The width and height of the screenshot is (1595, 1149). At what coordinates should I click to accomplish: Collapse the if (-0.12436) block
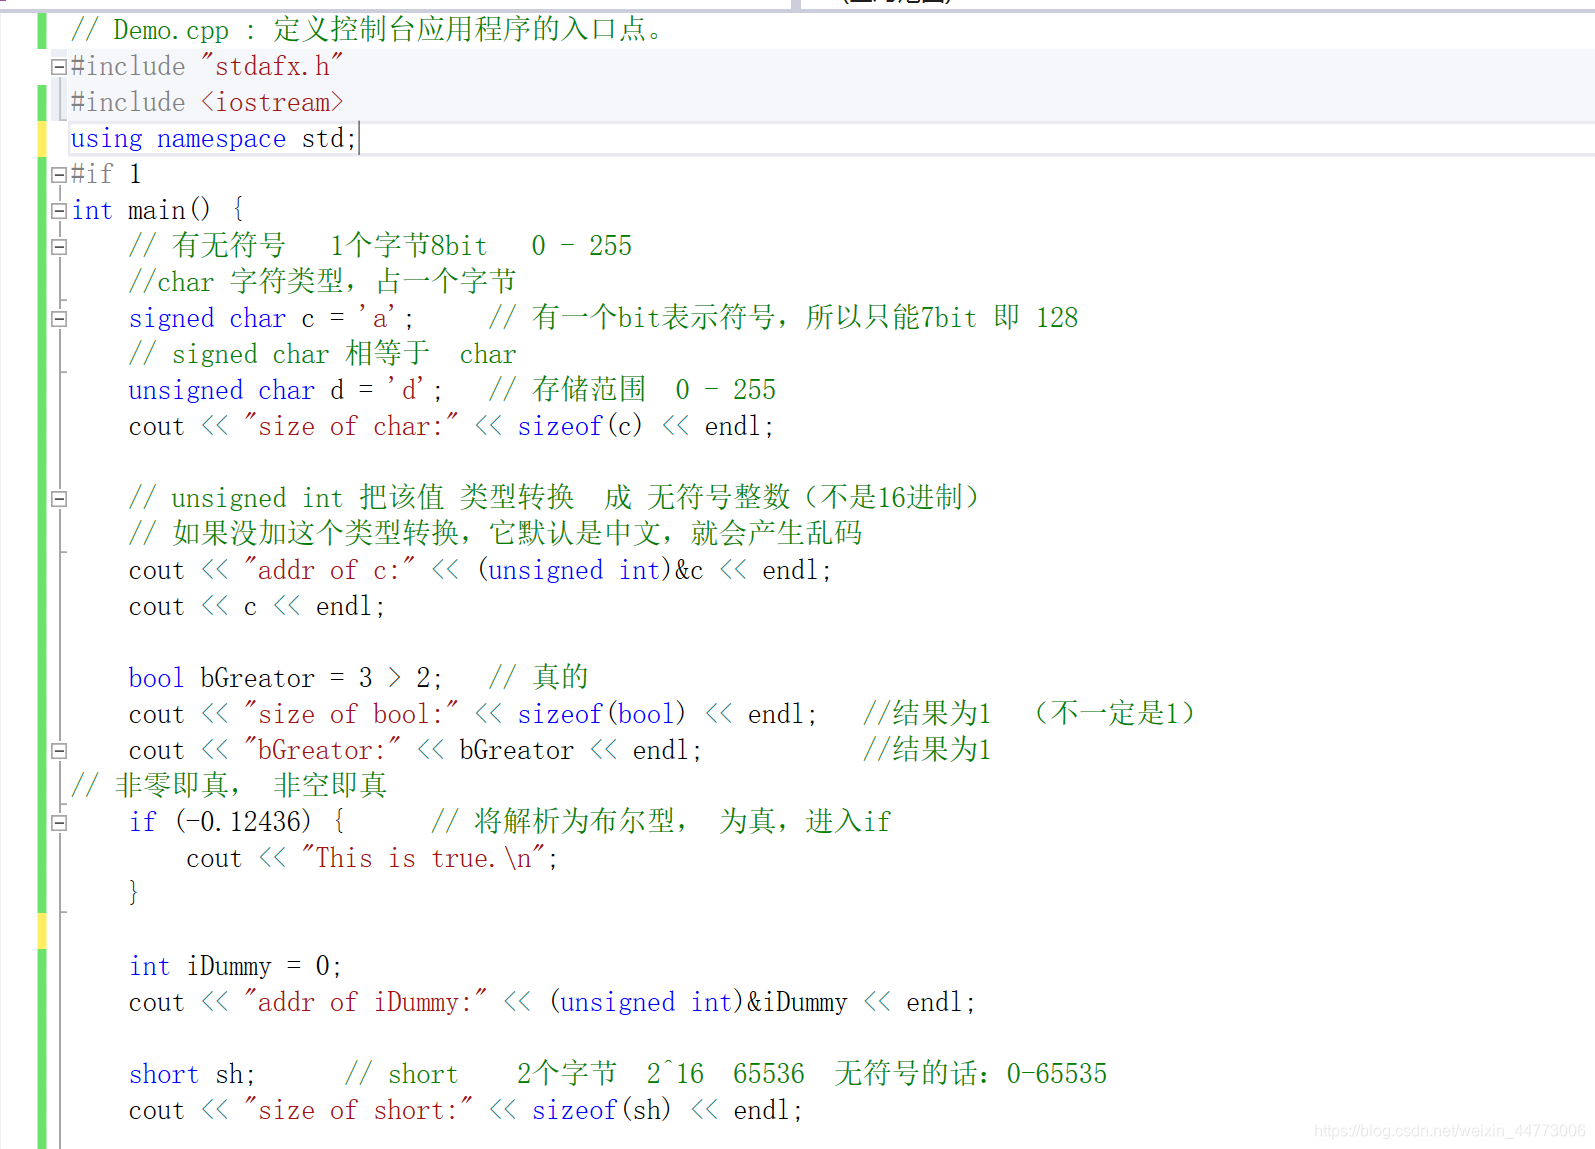(x=59, y=823)
